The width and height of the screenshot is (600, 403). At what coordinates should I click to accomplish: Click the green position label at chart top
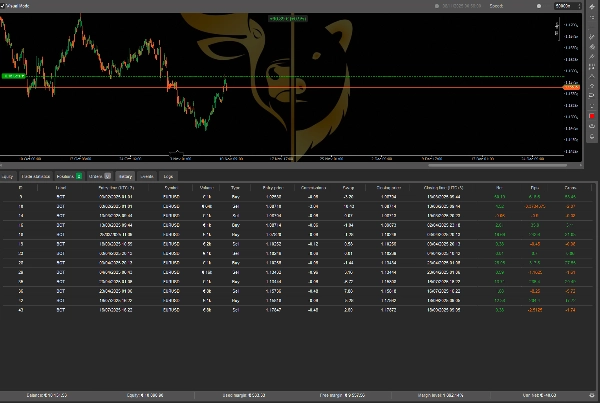coord(288,18)
